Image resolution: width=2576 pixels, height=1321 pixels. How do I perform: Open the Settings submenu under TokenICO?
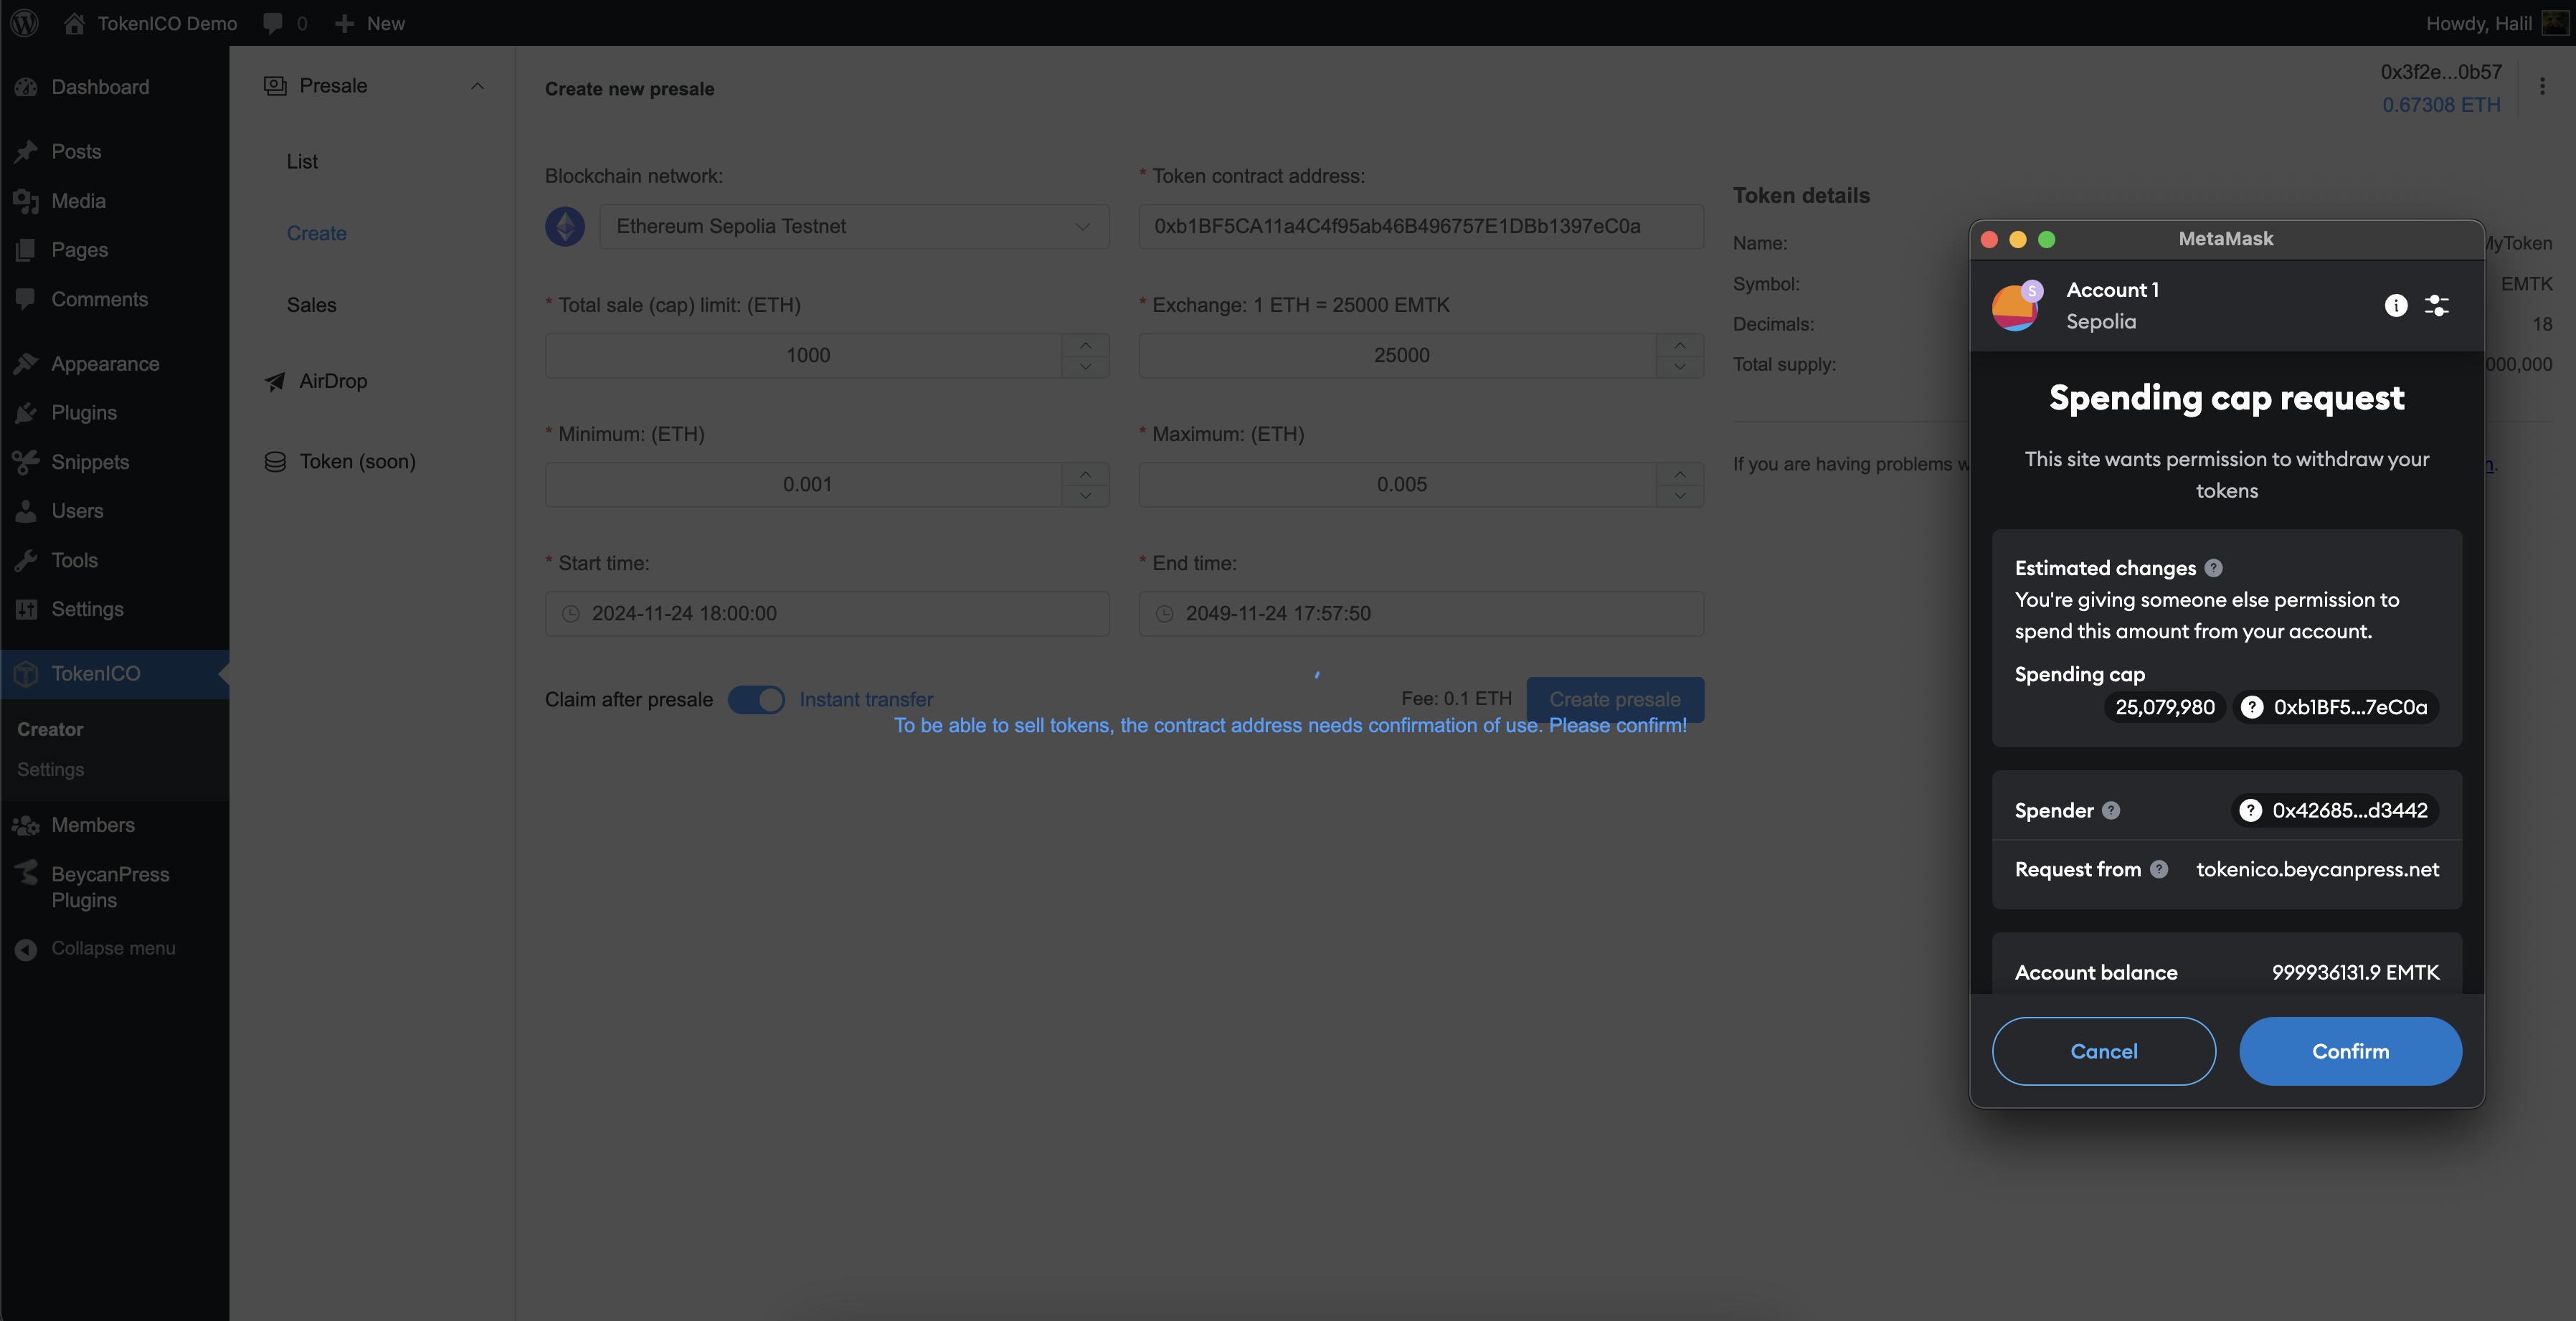pyautogui.click(x=50, y=769)
